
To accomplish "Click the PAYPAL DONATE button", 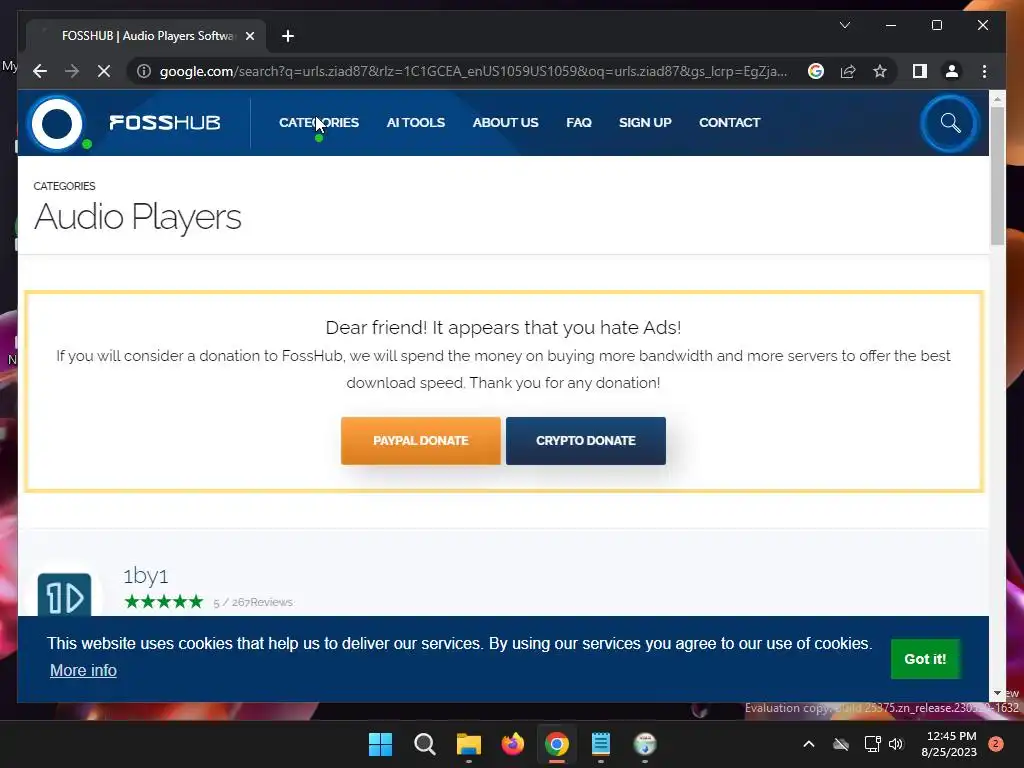I will coord(421,441).
